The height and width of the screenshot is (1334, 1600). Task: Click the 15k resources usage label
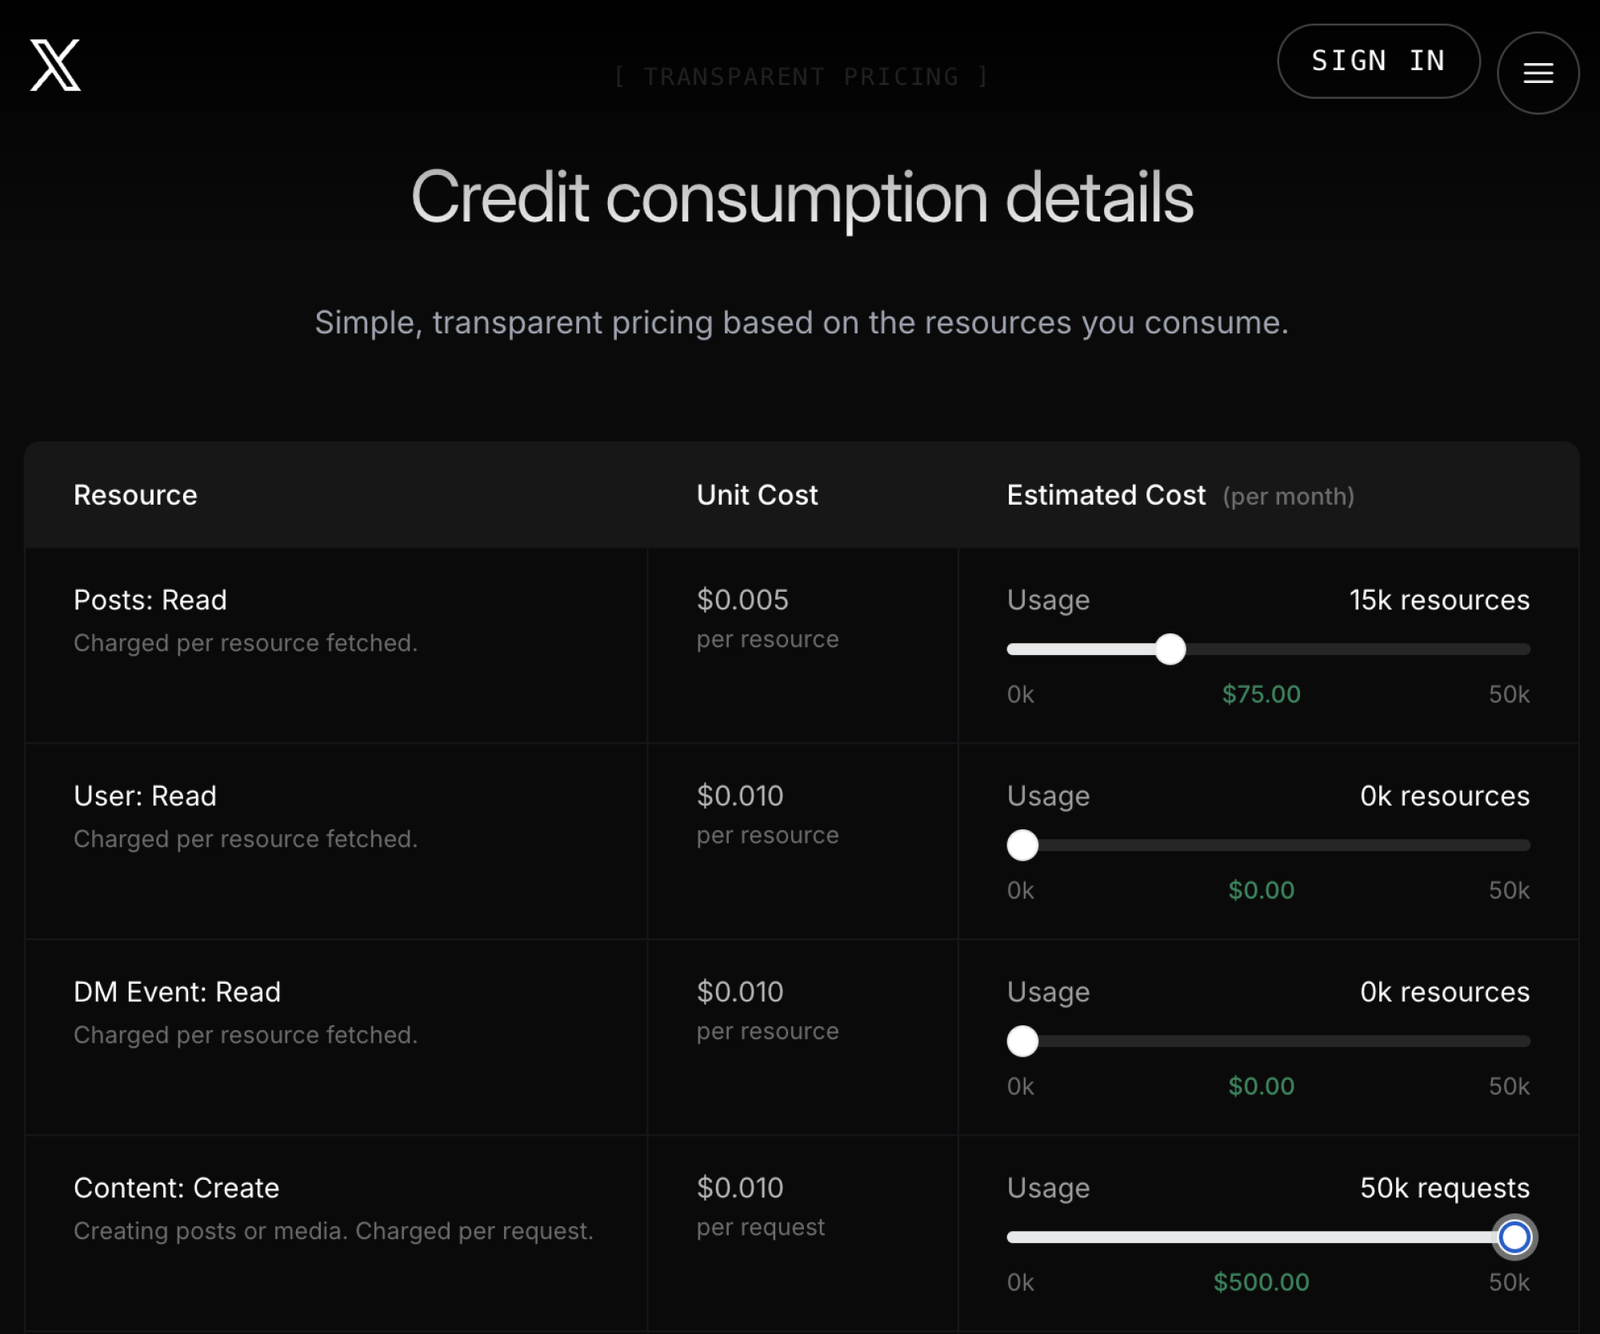tap(1439, 600)
